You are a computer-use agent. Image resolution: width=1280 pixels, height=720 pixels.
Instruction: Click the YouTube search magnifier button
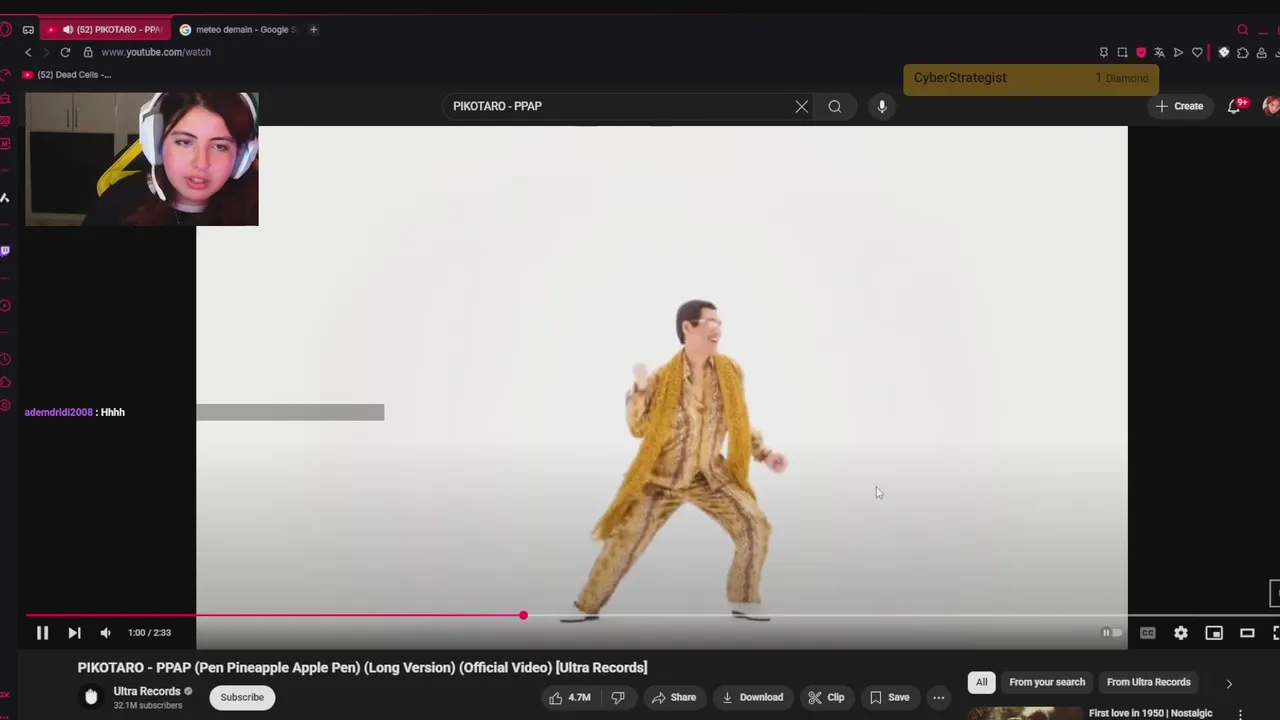[x=835, y=106]
